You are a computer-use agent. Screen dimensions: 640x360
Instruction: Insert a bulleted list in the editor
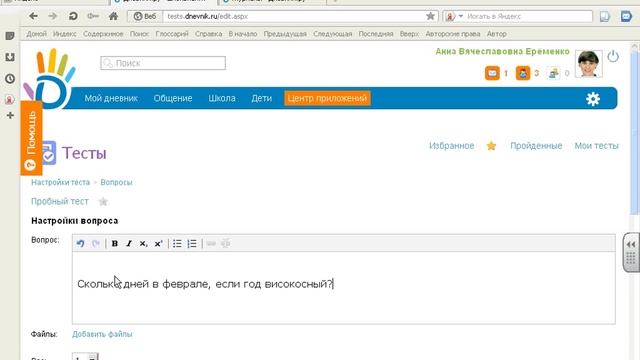(177, 243)
